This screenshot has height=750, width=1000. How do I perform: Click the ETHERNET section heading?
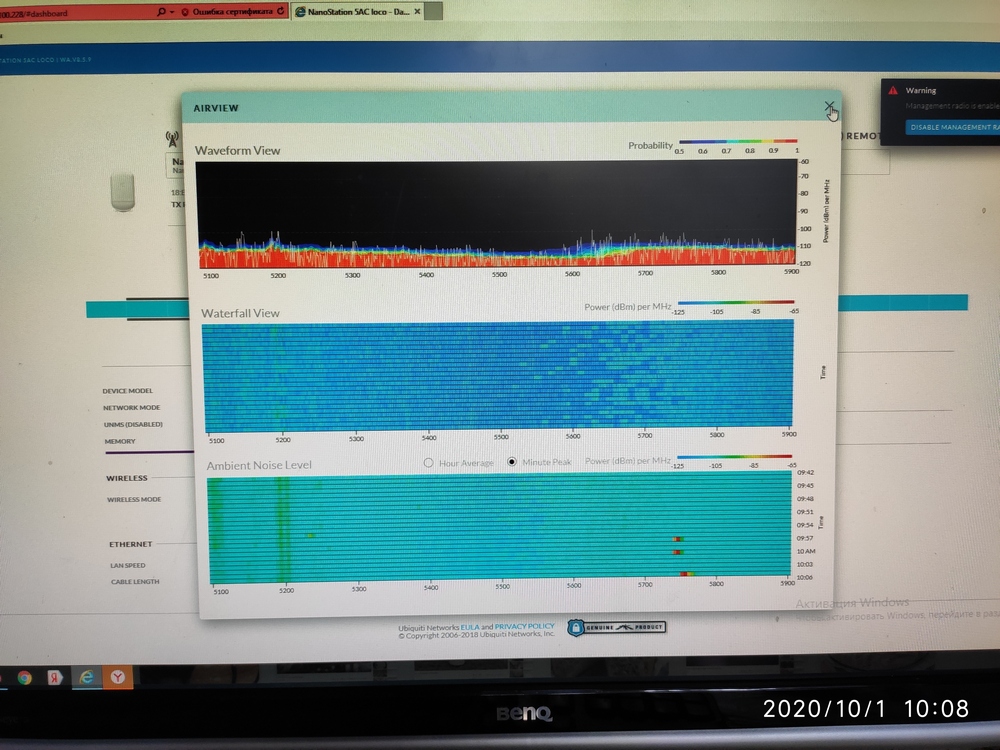tap(131, 545)
